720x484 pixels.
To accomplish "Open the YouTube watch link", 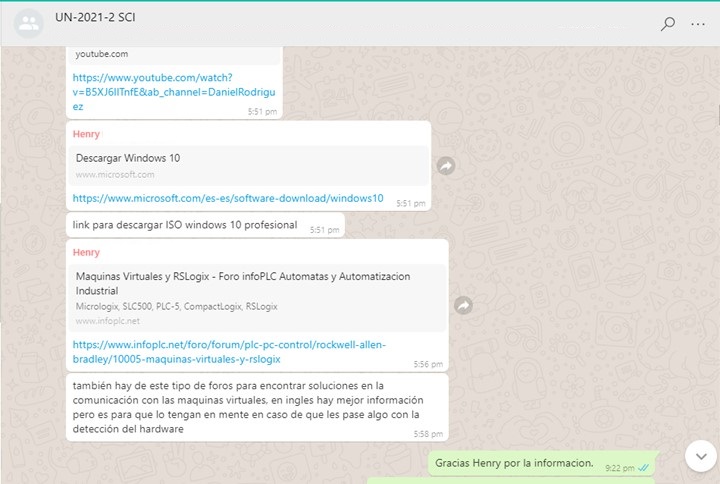I will tap(152, 91).
